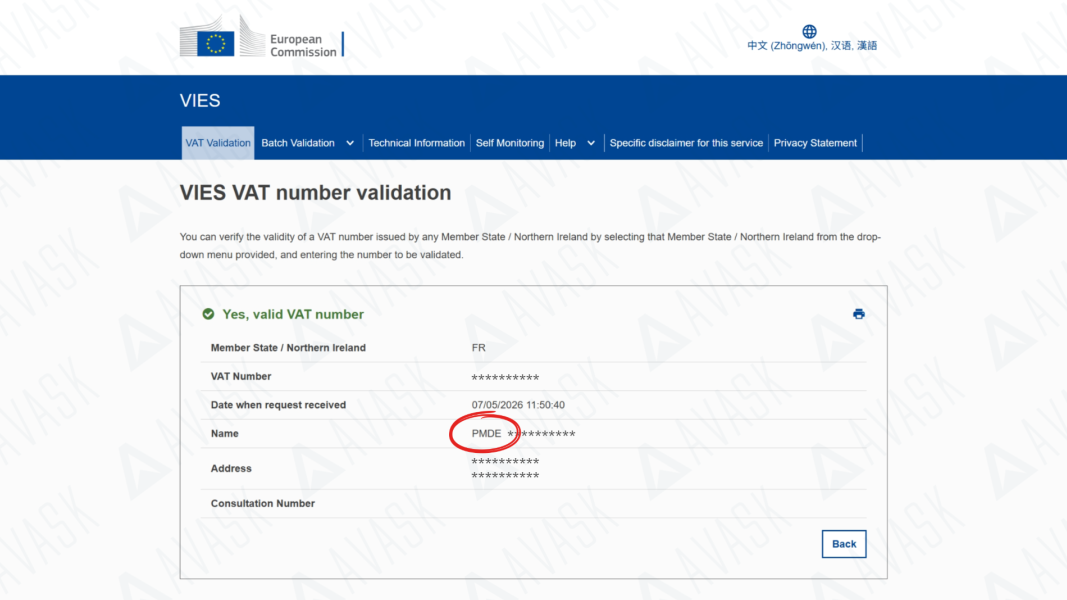This screenshot has height=600, width=1067.
Task: Click the 'Yes, valid VAT number' message
Action: tap(293, 314)
